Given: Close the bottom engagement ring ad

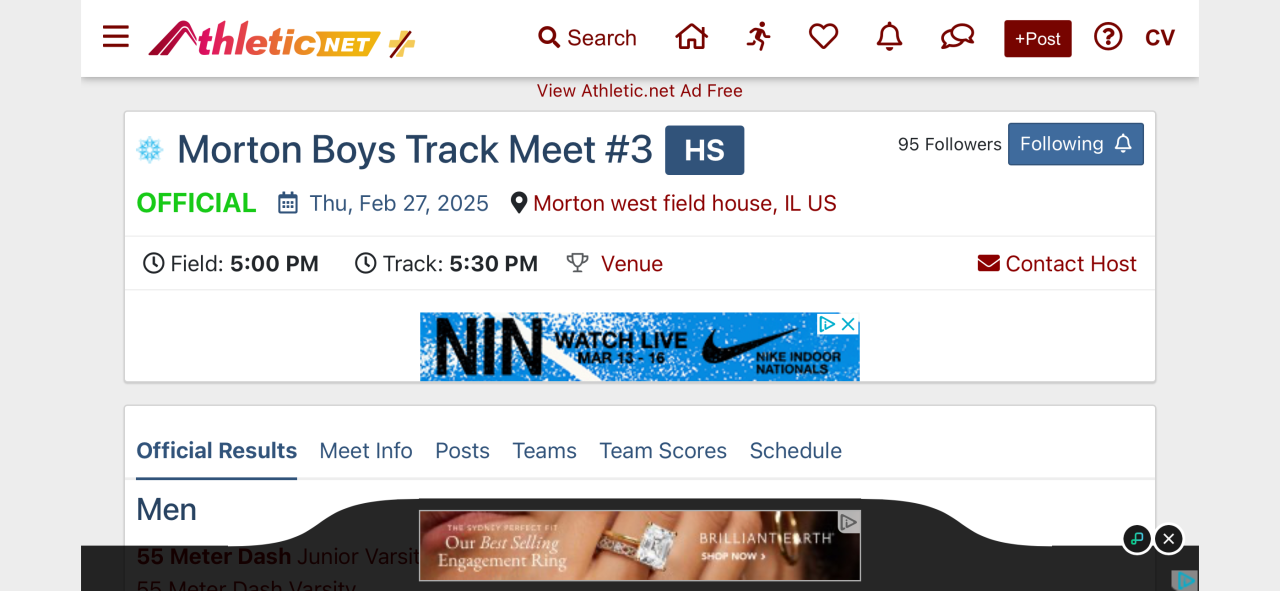Looking at the screenshot, I should 1168,539.
